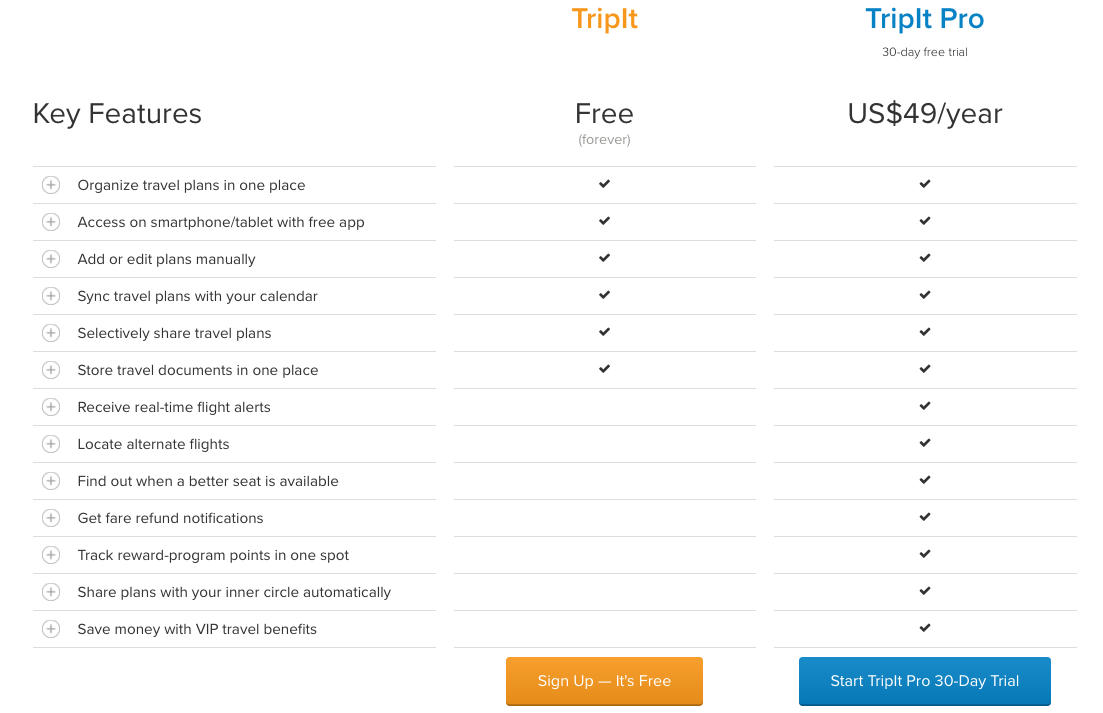Click Pro checkmark for Receive real-time flight alerts
Image resolution: width=1103 pixels, height=713 pixels.
[925, 406]
